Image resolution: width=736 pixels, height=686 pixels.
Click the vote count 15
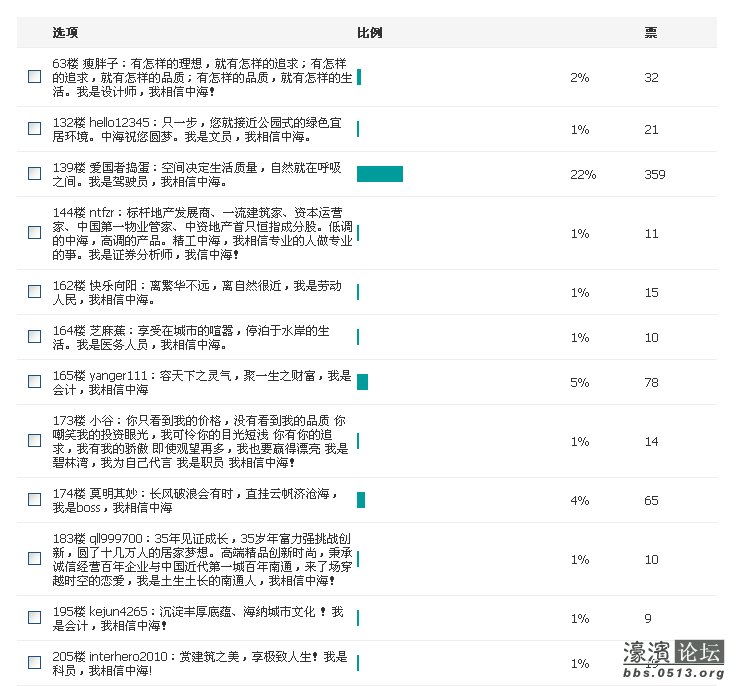coord(652,293)
